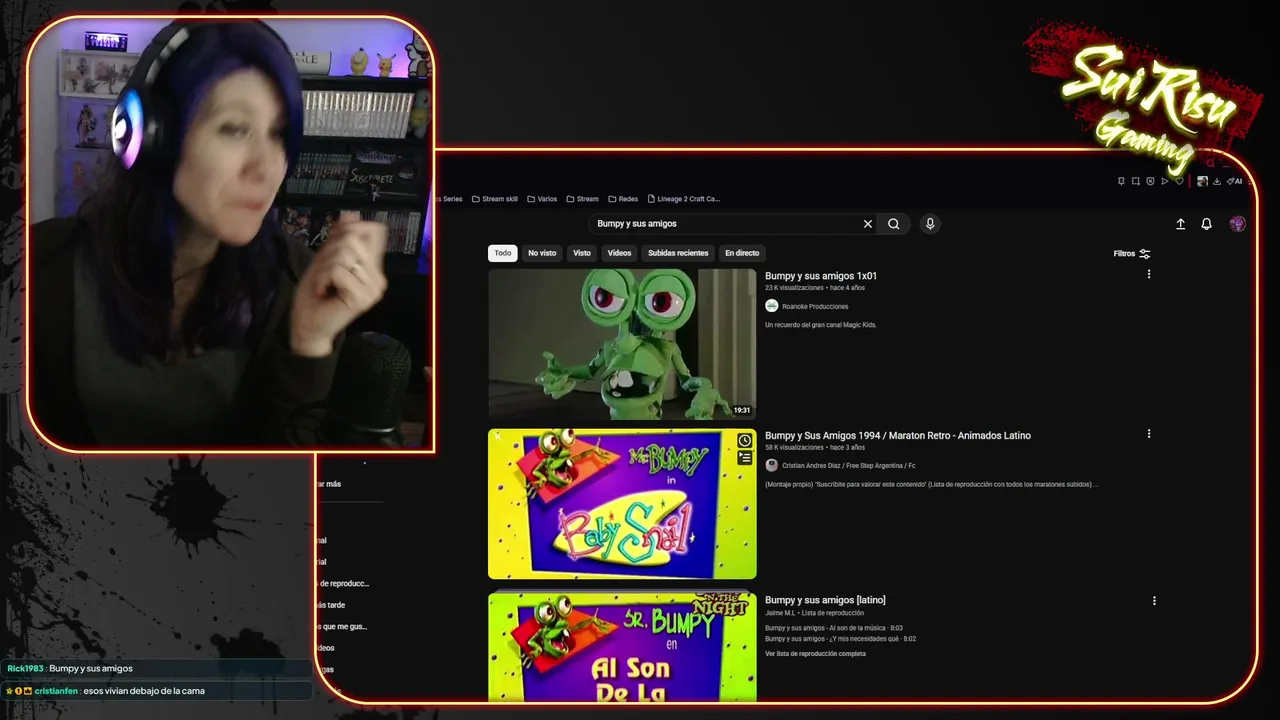Open the YouTube upload/create icon
The image size is (1280, 720).
(1180, 224)
